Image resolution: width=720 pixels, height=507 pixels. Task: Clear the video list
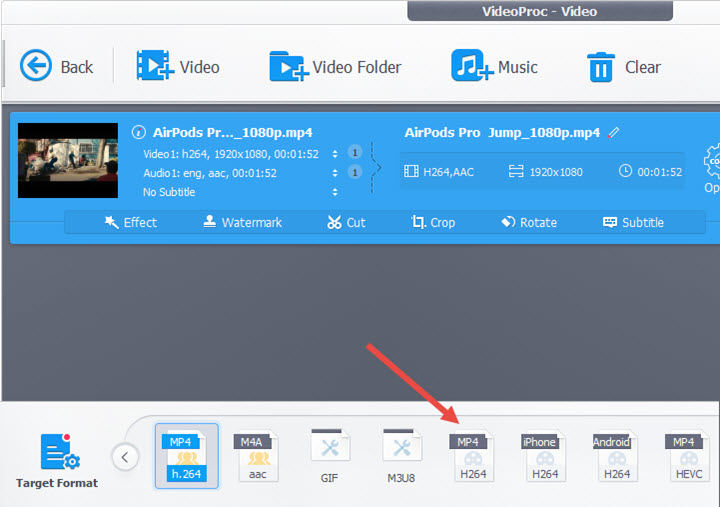point(624,67)
